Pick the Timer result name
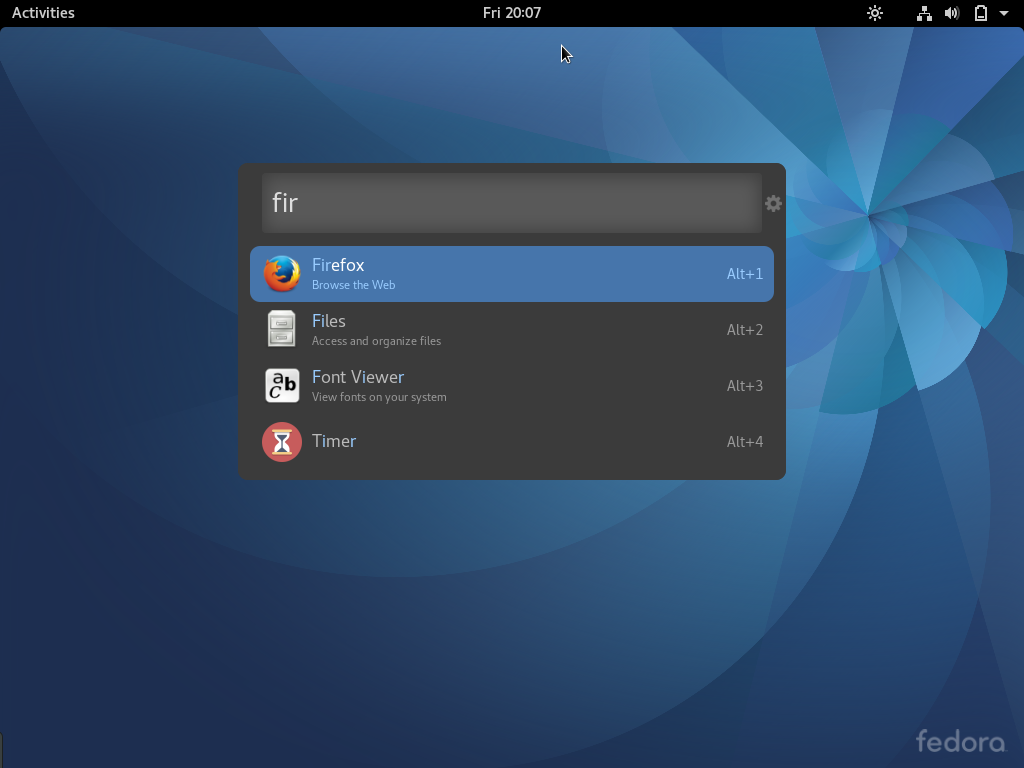Image resolution: width=1024 pixels, height=768 pixels. click(334, 441)
